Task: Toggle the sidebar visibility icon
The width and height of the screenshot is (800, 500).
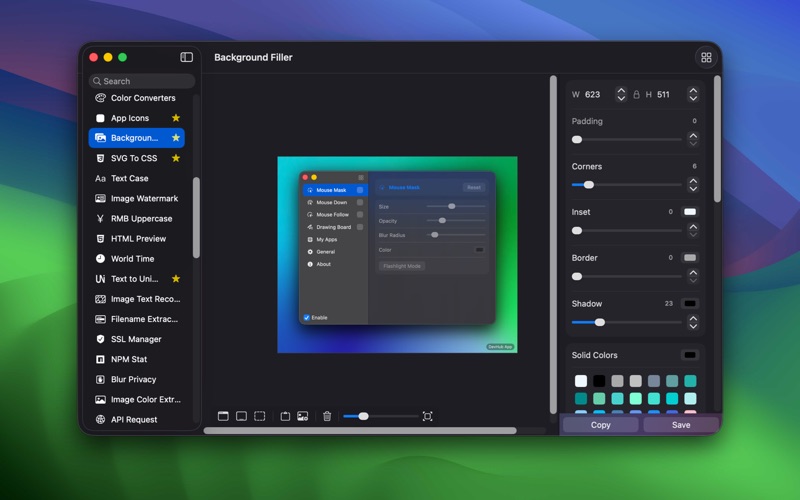Action: coord(186,58)
